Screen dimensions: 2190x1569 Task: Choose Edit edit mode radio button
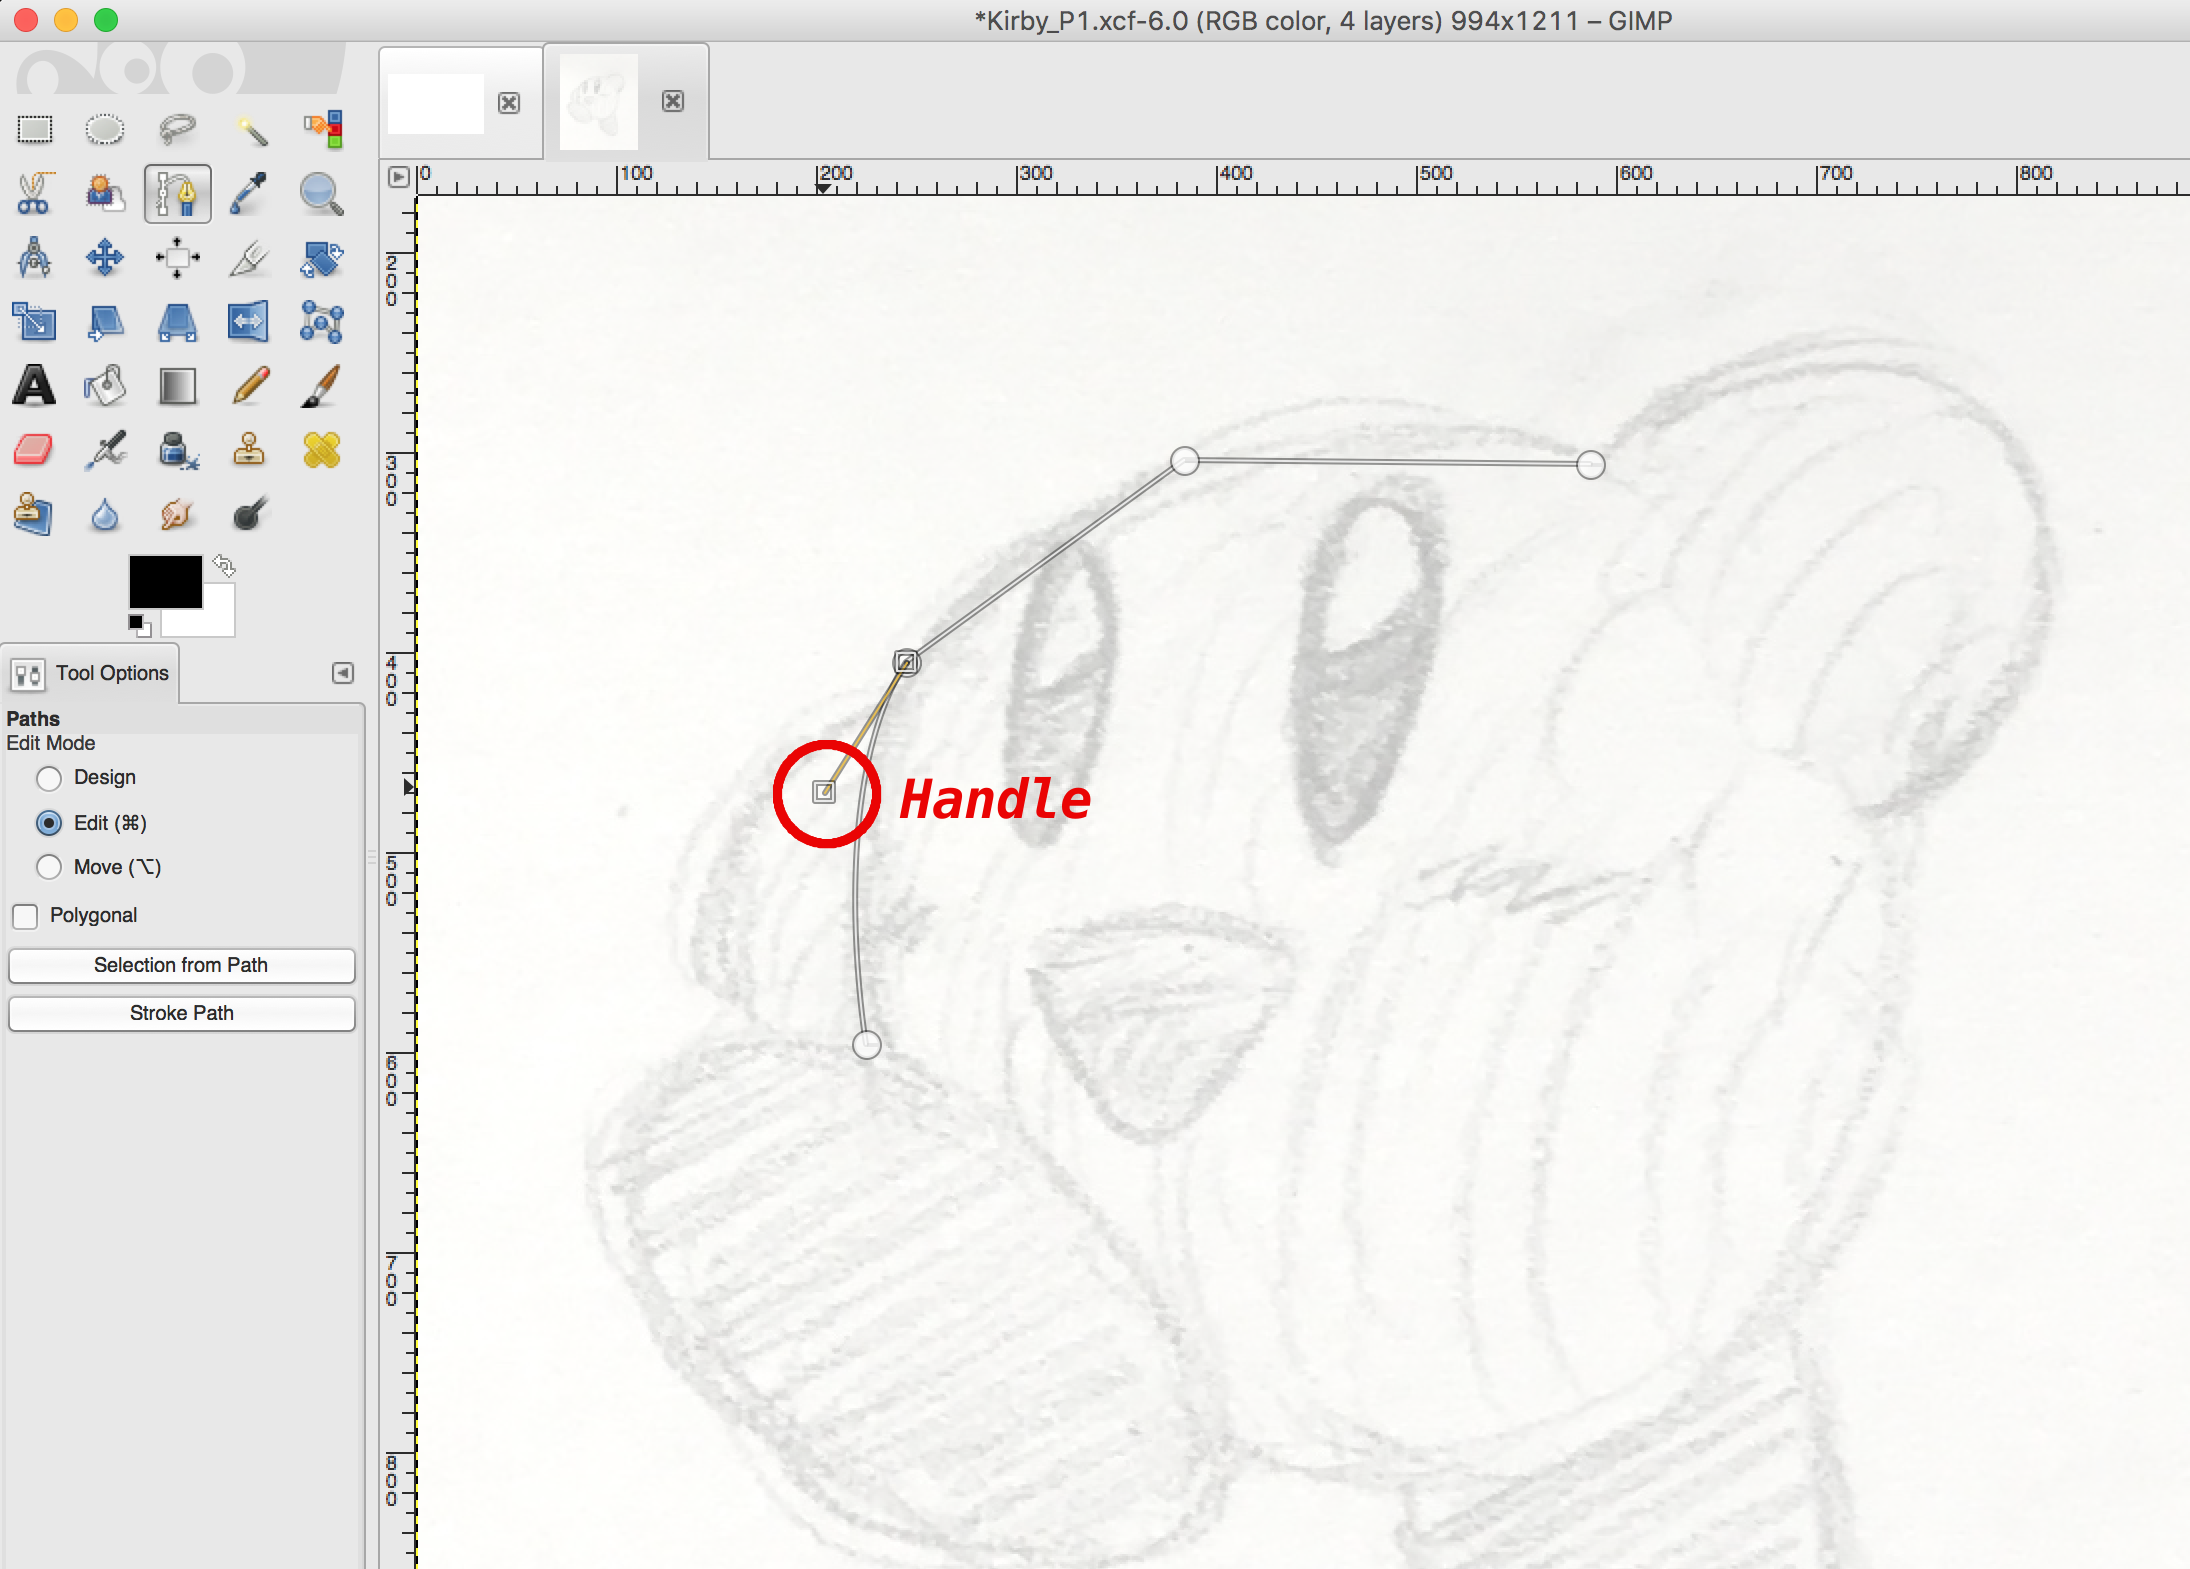point(49,823)
